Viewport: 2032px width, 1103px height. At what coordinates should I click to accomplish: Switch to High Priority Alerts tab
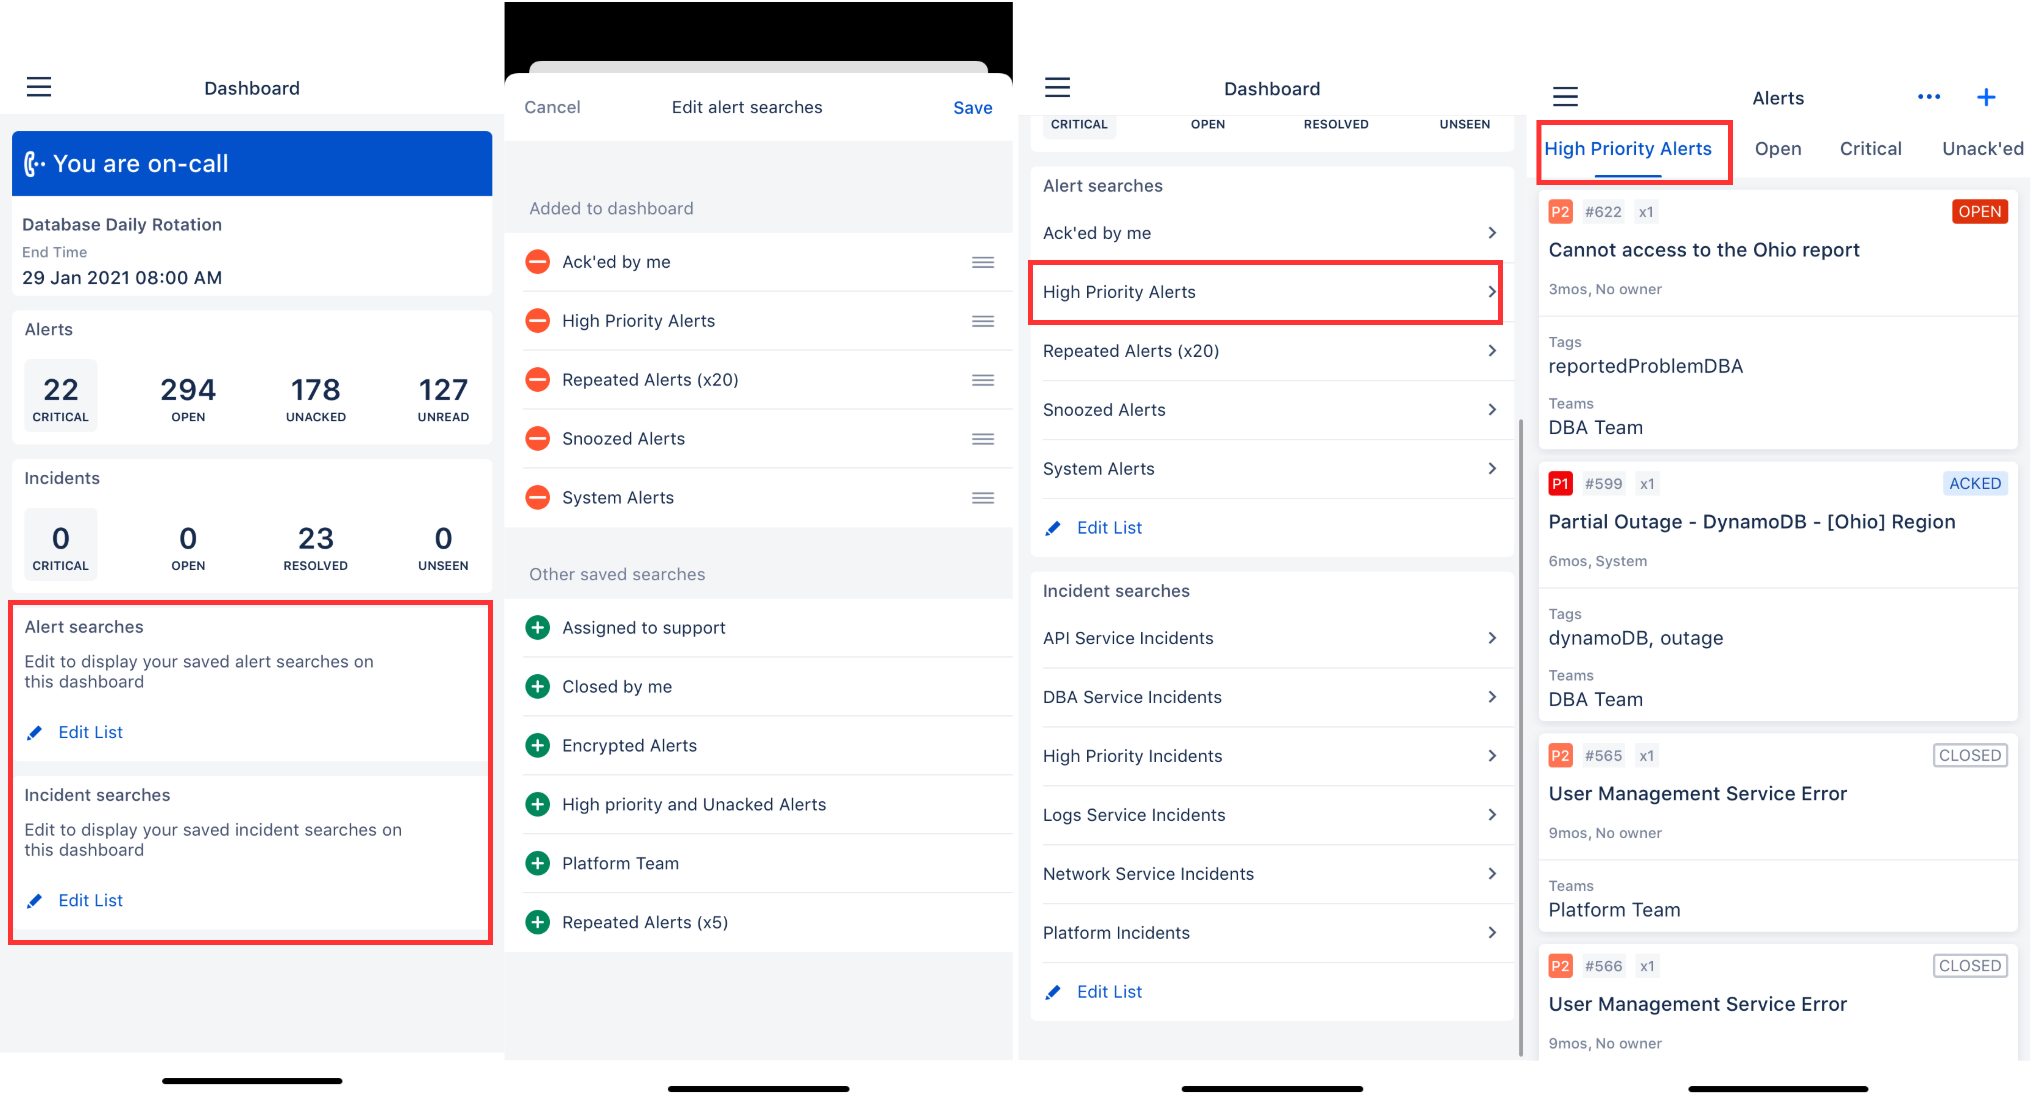(x=1628, y=149)
